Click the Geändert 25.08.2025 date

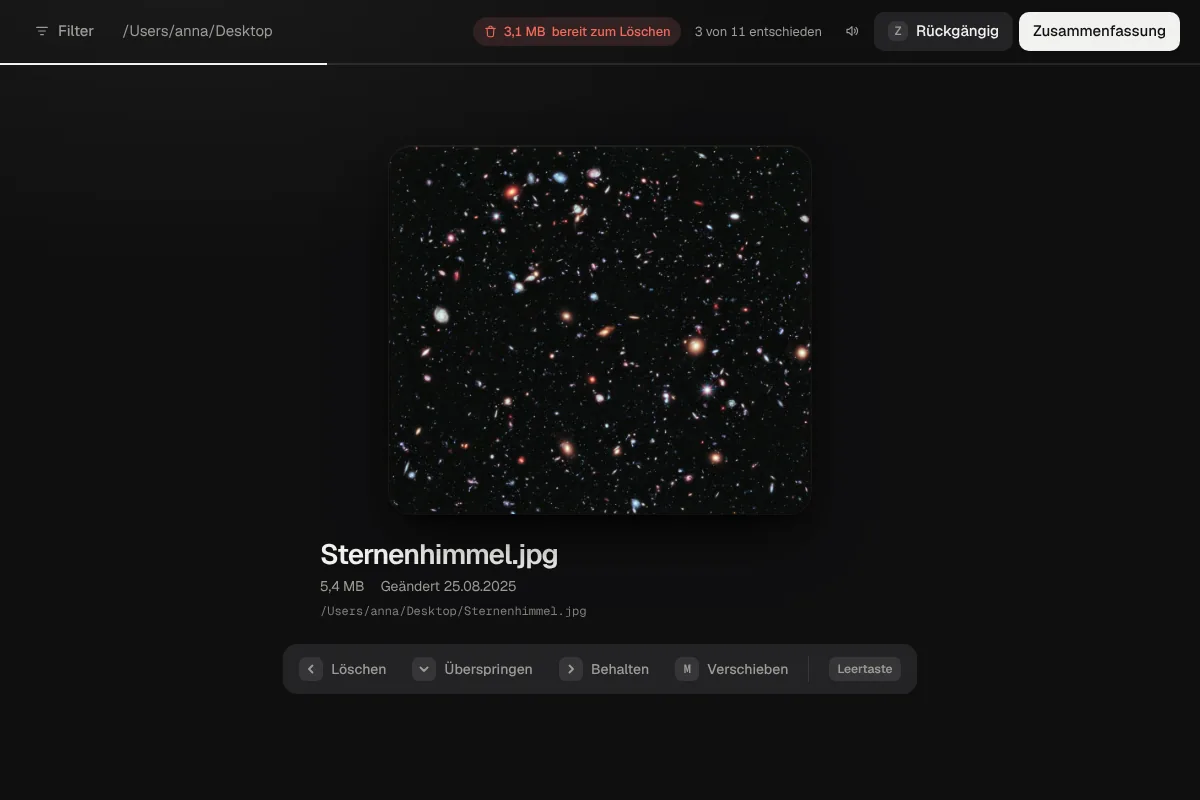pos(448,586)
